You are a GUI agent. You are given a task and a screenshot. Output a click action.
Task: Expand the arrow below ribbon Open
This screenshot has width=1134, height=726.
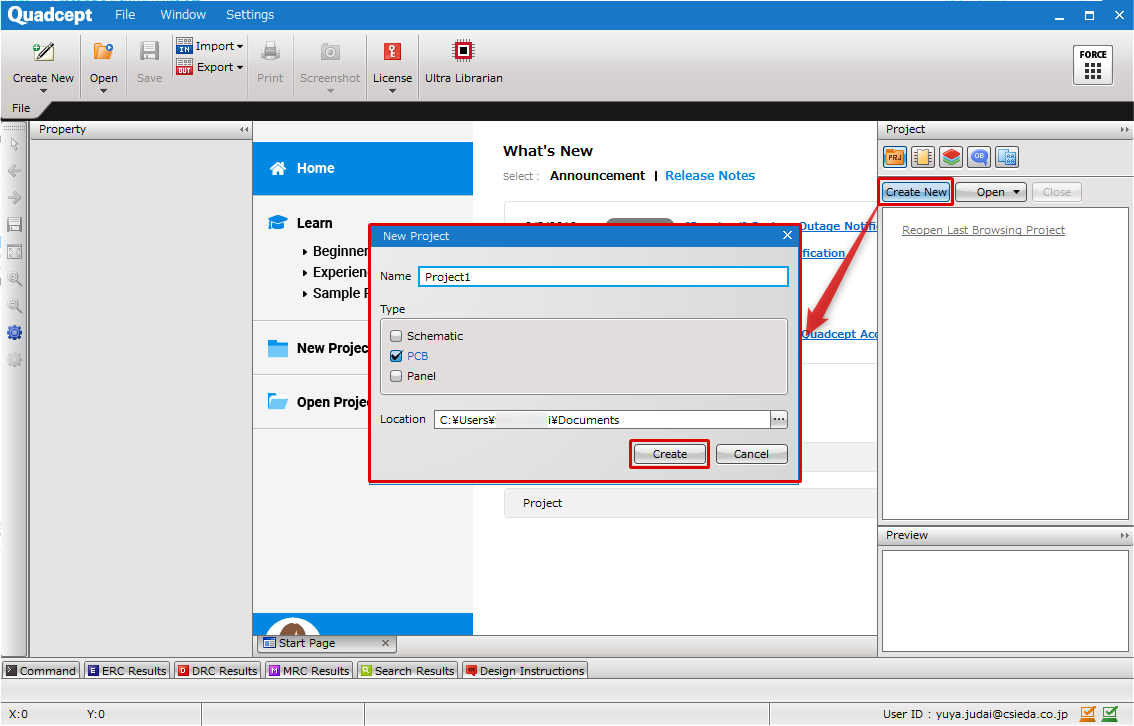(x=103, y=91)
